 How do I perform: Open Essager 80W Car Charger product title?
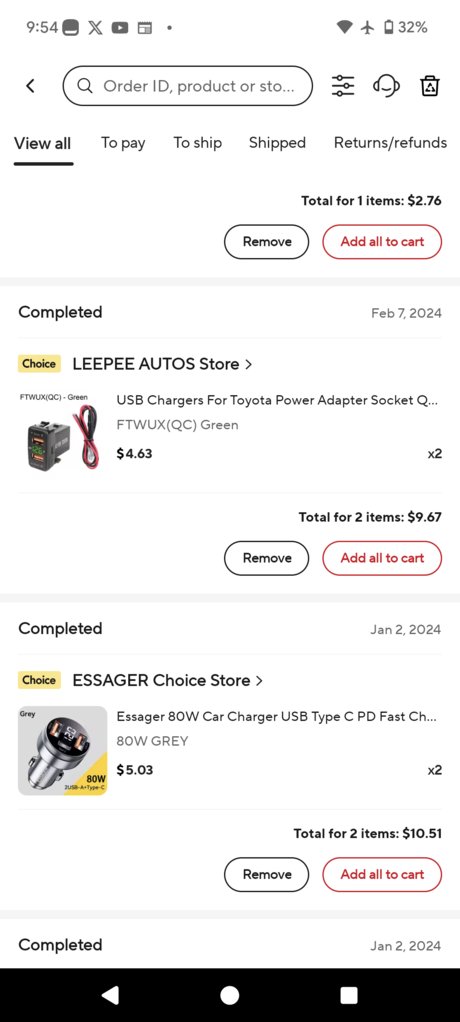(x=276, y=716)
